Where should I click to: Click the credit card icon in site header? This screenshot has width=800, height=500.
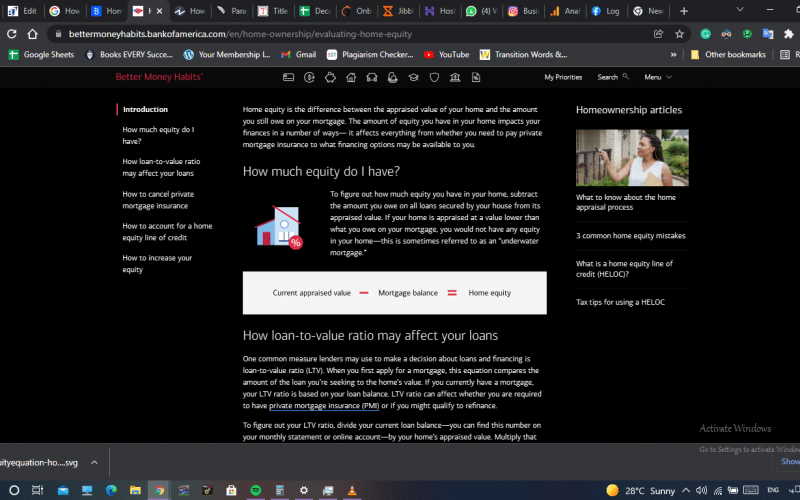pyautogui.click(x=288, y=77)
